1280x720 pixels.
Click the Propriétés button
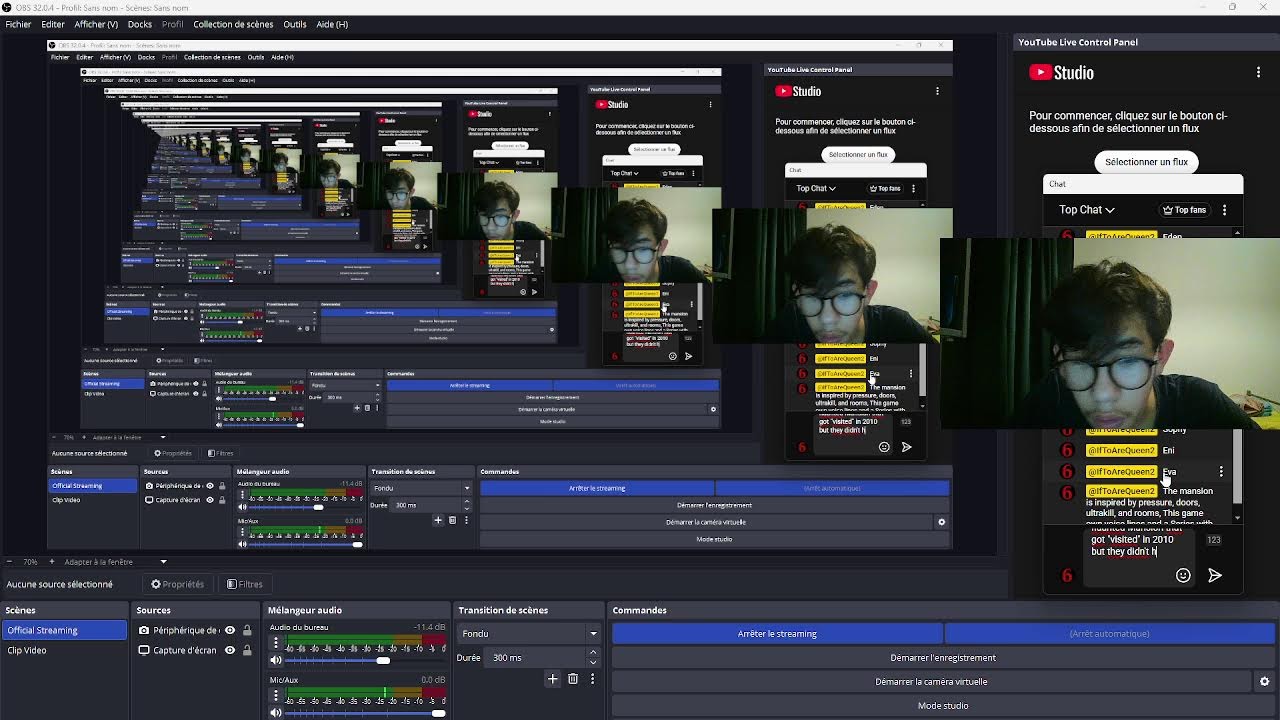tap(177, 584)
